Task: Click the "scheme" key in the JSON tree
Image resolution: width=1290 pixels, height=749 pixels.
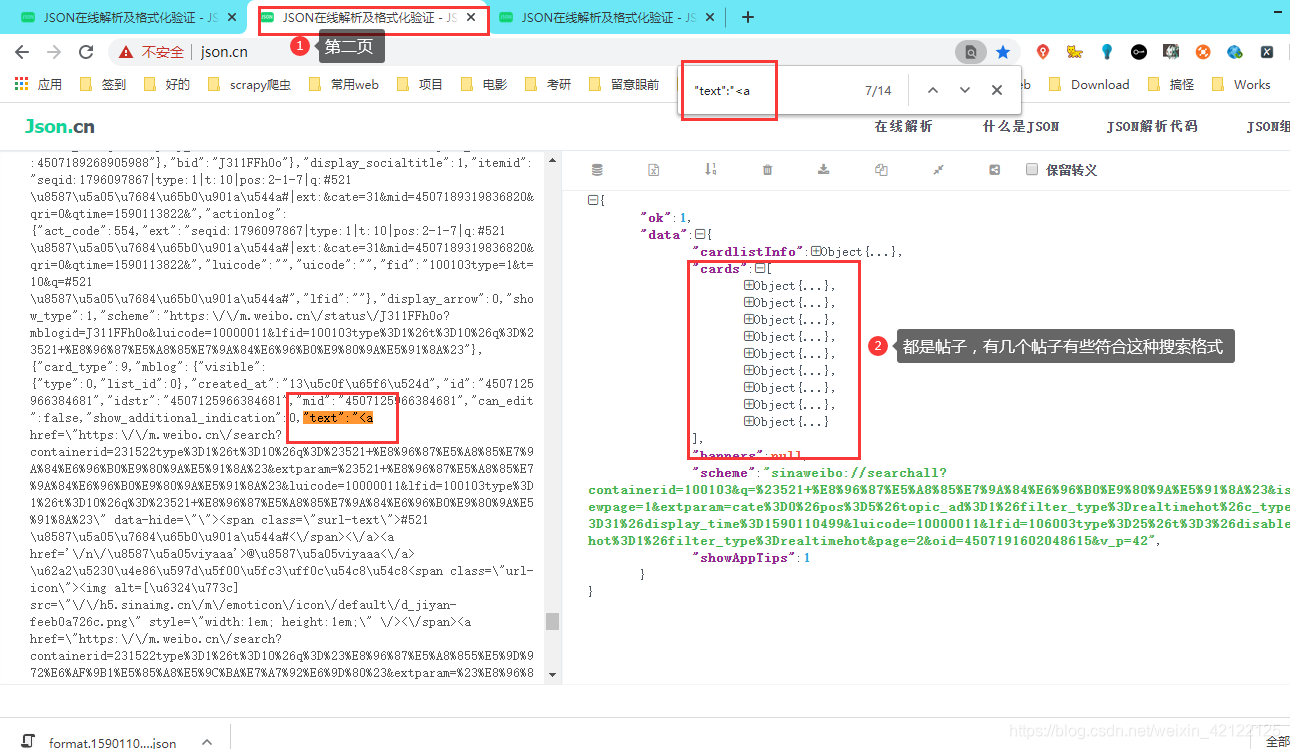Action: pyautogui.click(x=725, y=472)
